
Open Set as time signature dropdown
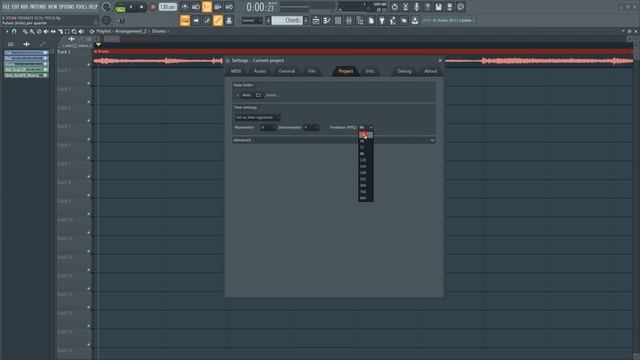(x=257, y=118)
